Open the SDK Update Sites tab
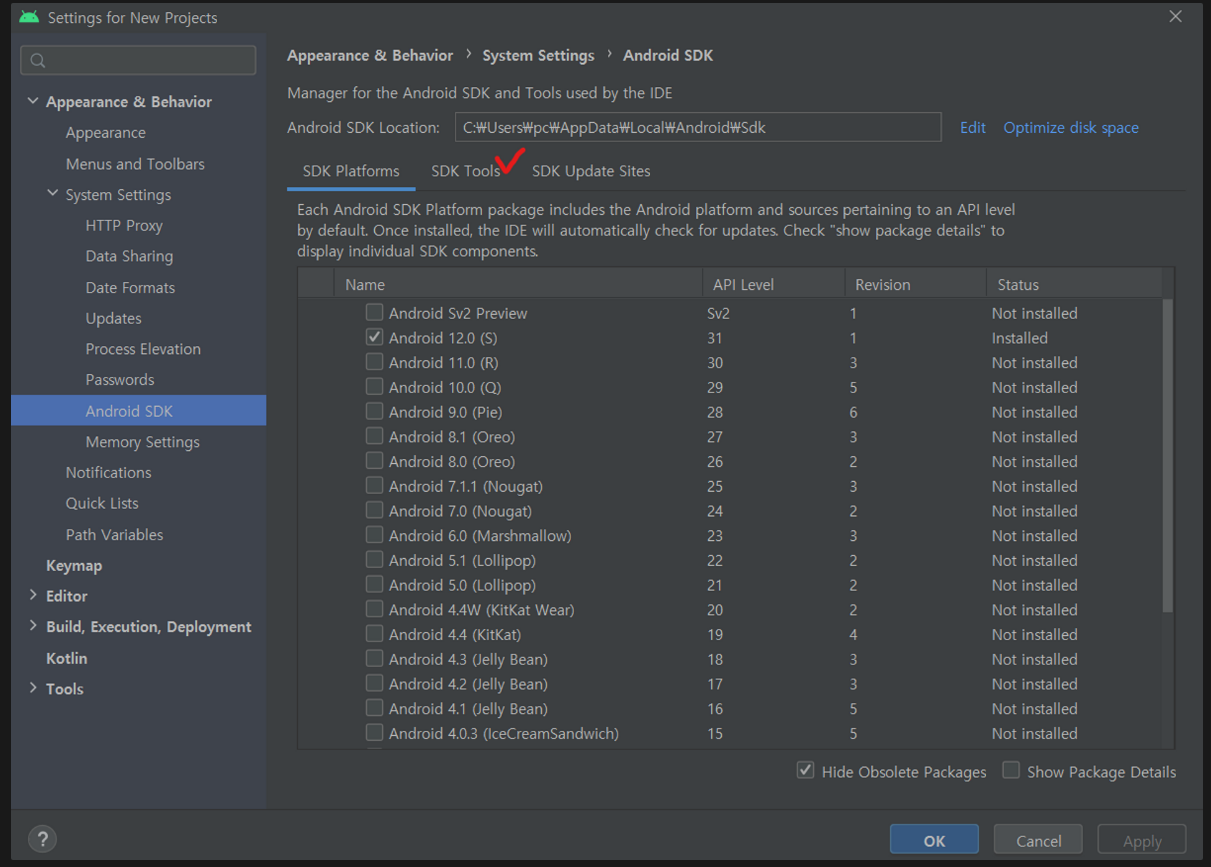 coord(591,171)
